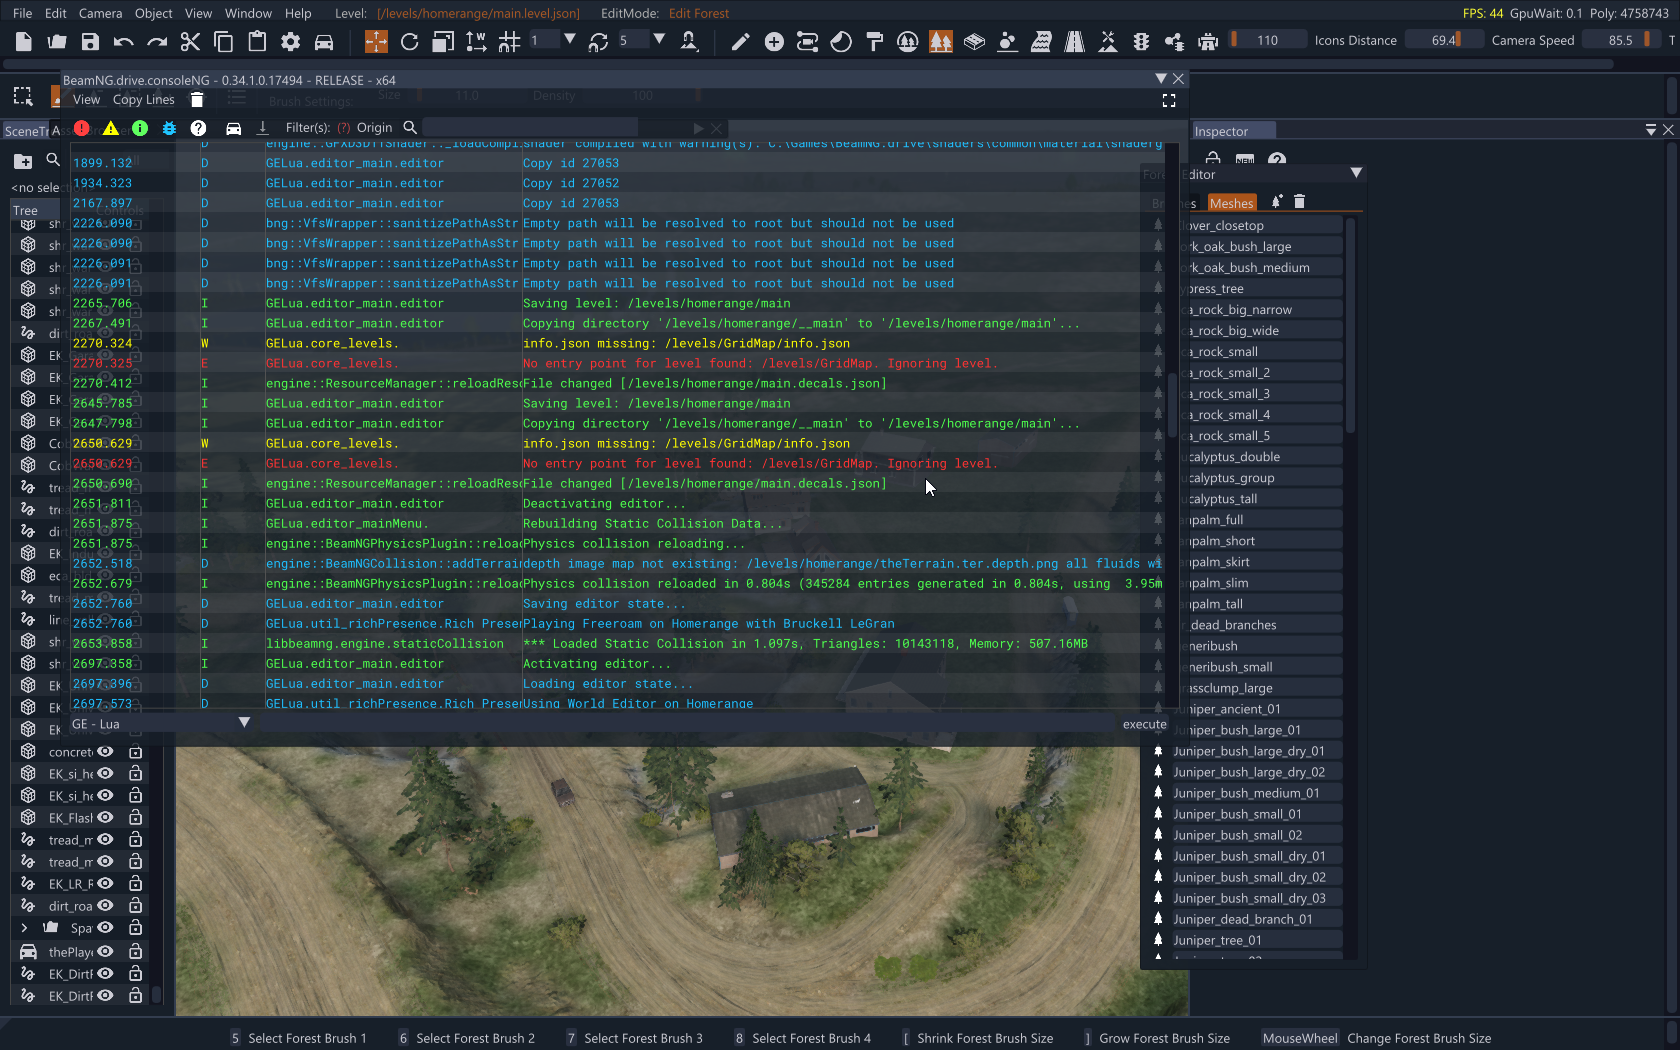The height and width of the screenshot is (1050, 1680).
Task: Toggle console auto-scroll down arrow
Action: point(263,128)
